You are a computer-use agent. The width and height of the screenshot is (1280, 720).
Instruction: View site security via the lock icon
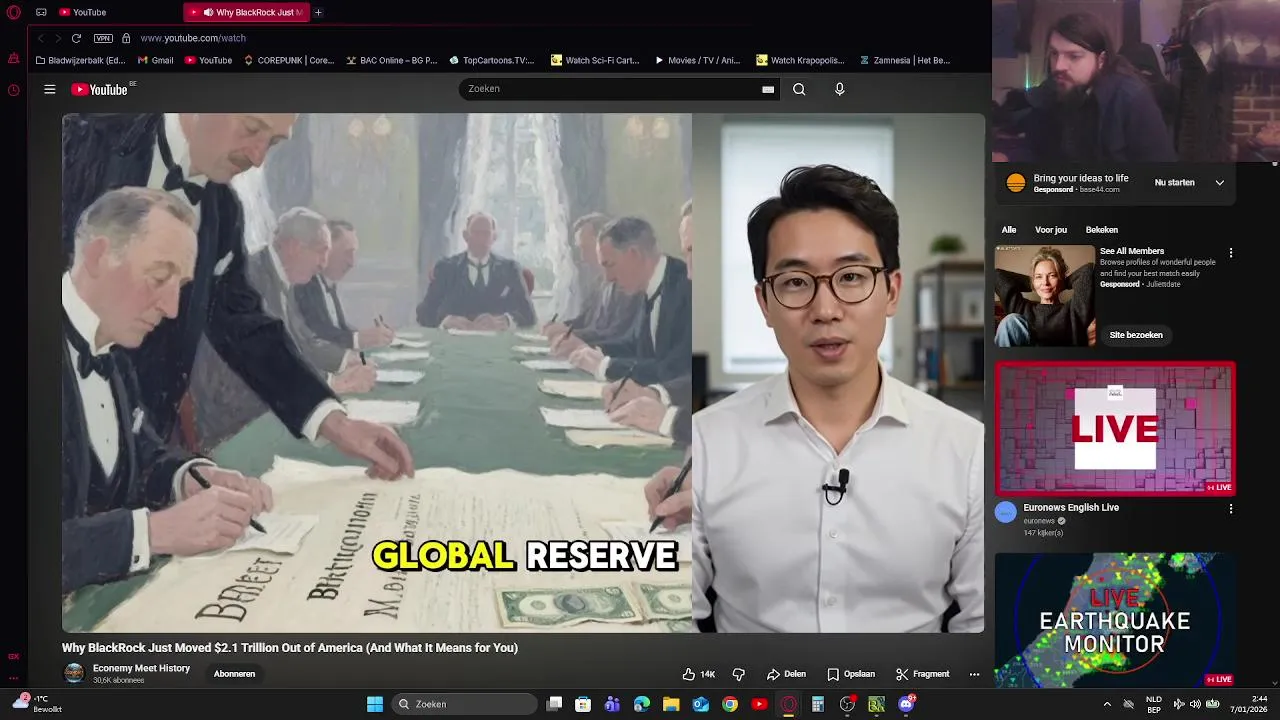tap(126, 38)
